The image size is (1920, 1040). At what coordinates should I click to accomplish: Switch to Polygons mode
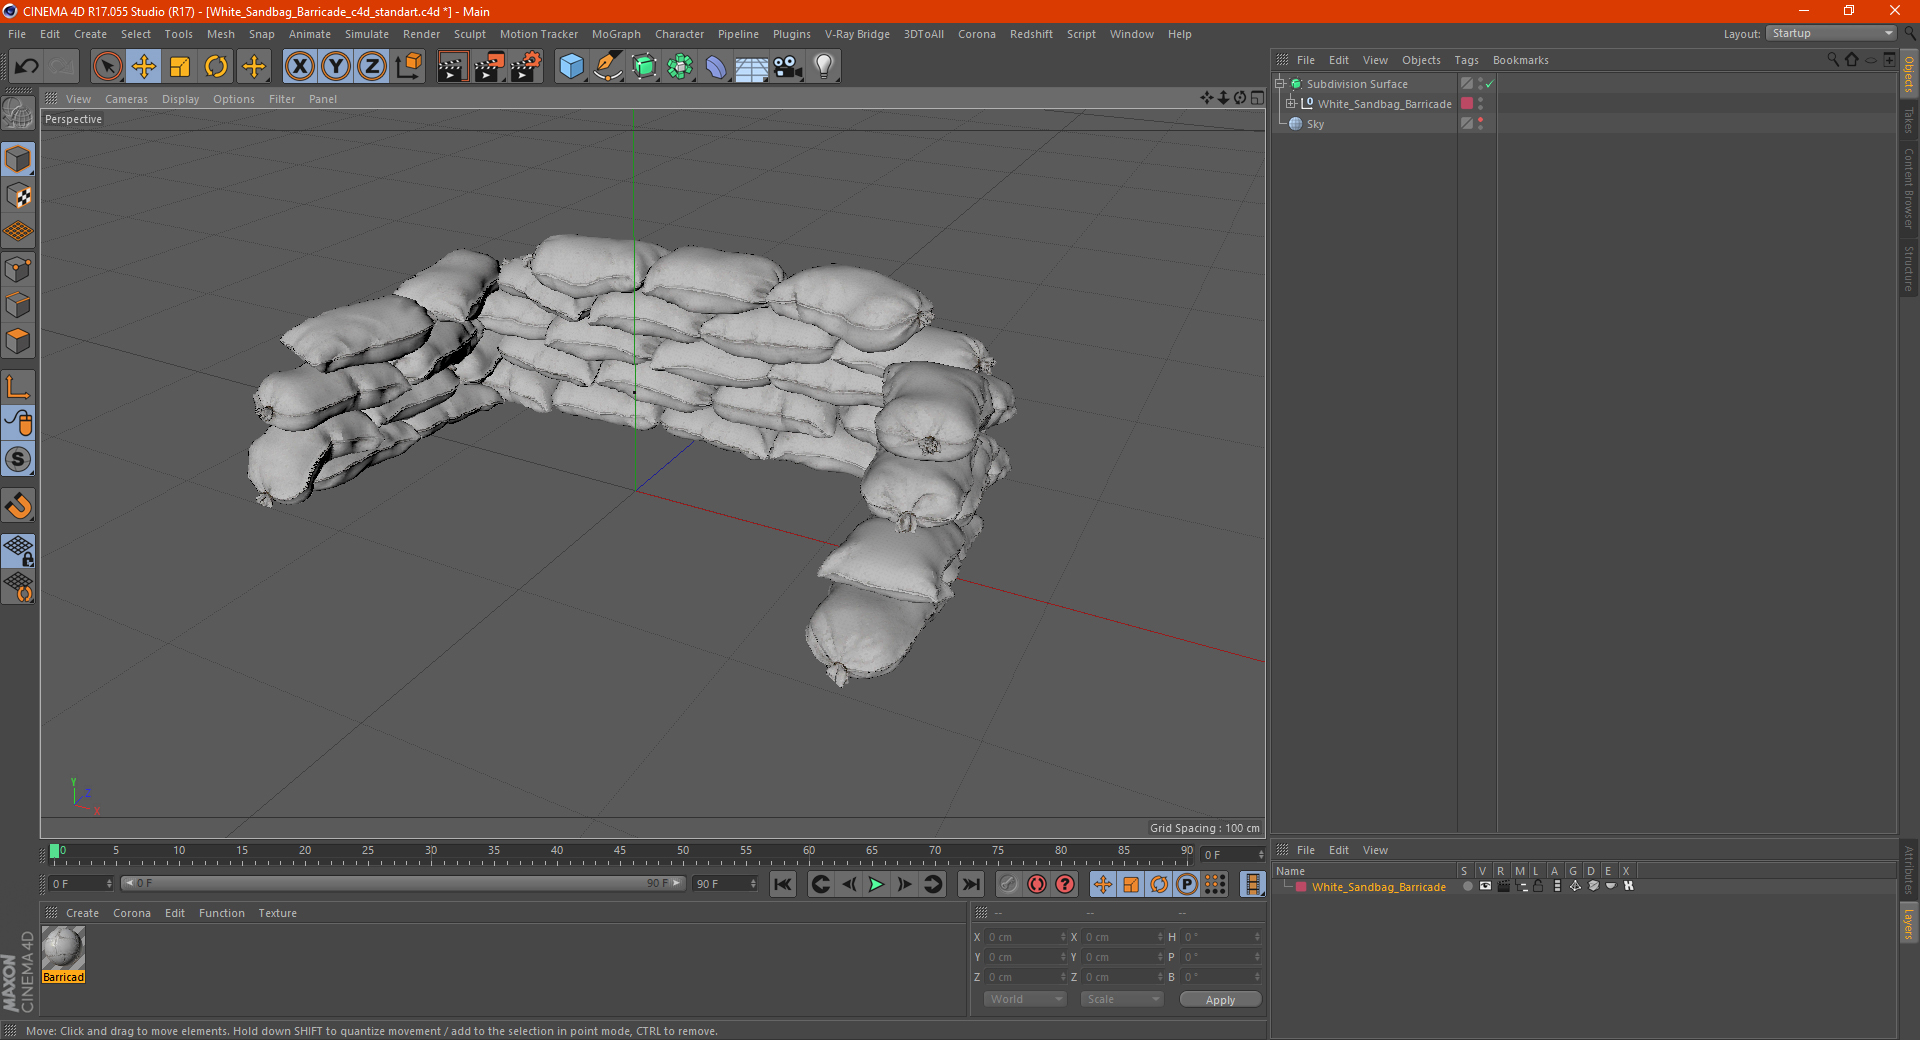pos(18,341)
